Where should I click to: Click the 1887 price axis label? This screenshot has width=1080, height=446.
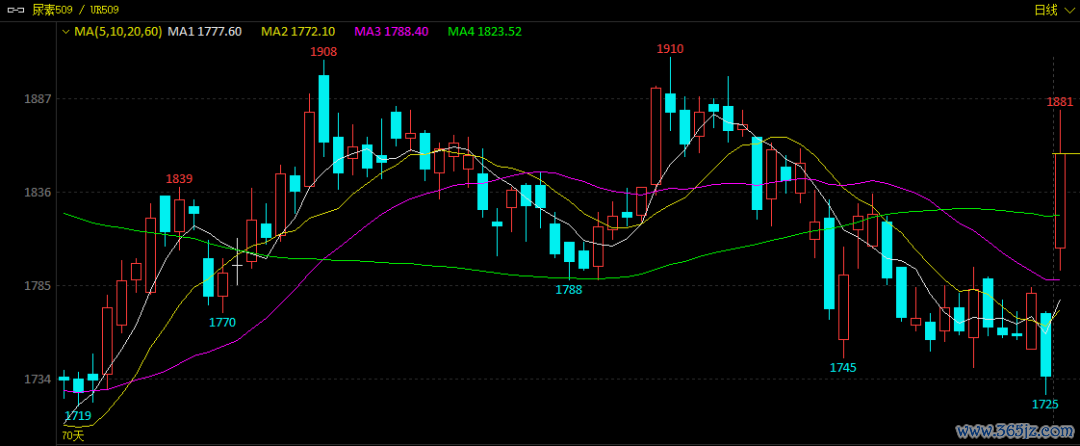[37, 99]
